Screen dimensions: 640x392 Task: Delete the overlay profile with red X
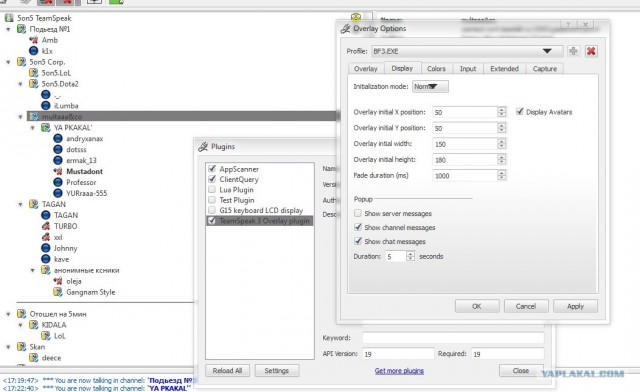tap(591, 51)
